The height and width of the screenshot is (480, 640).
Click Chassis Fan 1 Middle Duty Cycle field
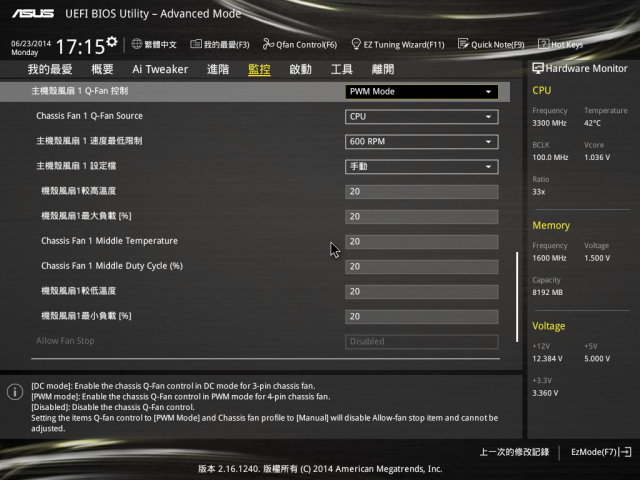[x=422, y=267]
